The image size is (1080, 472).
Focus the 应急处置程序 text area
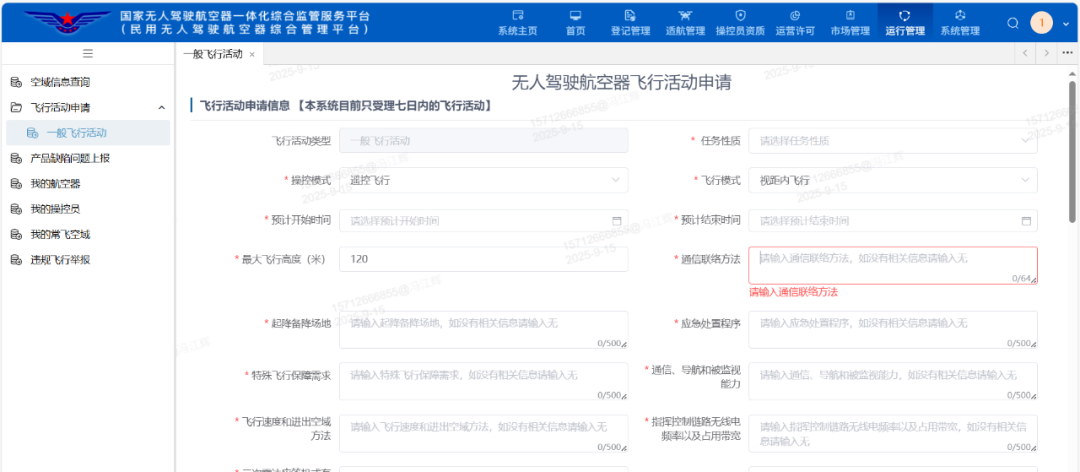[893, 330]
